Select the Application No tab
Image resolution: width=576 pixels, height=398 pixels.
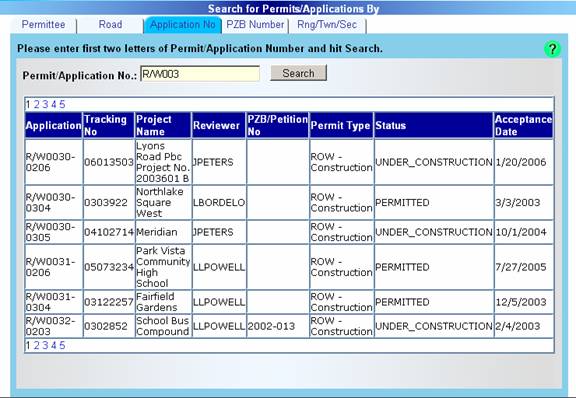[x=183, y=25]
